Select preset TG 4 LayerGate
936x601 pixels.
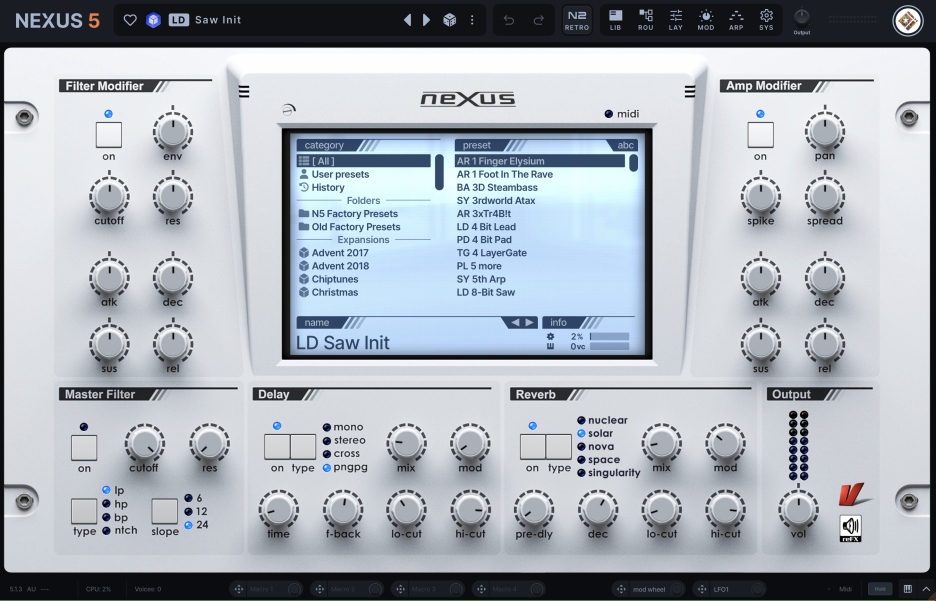click(x=540, y=253)
